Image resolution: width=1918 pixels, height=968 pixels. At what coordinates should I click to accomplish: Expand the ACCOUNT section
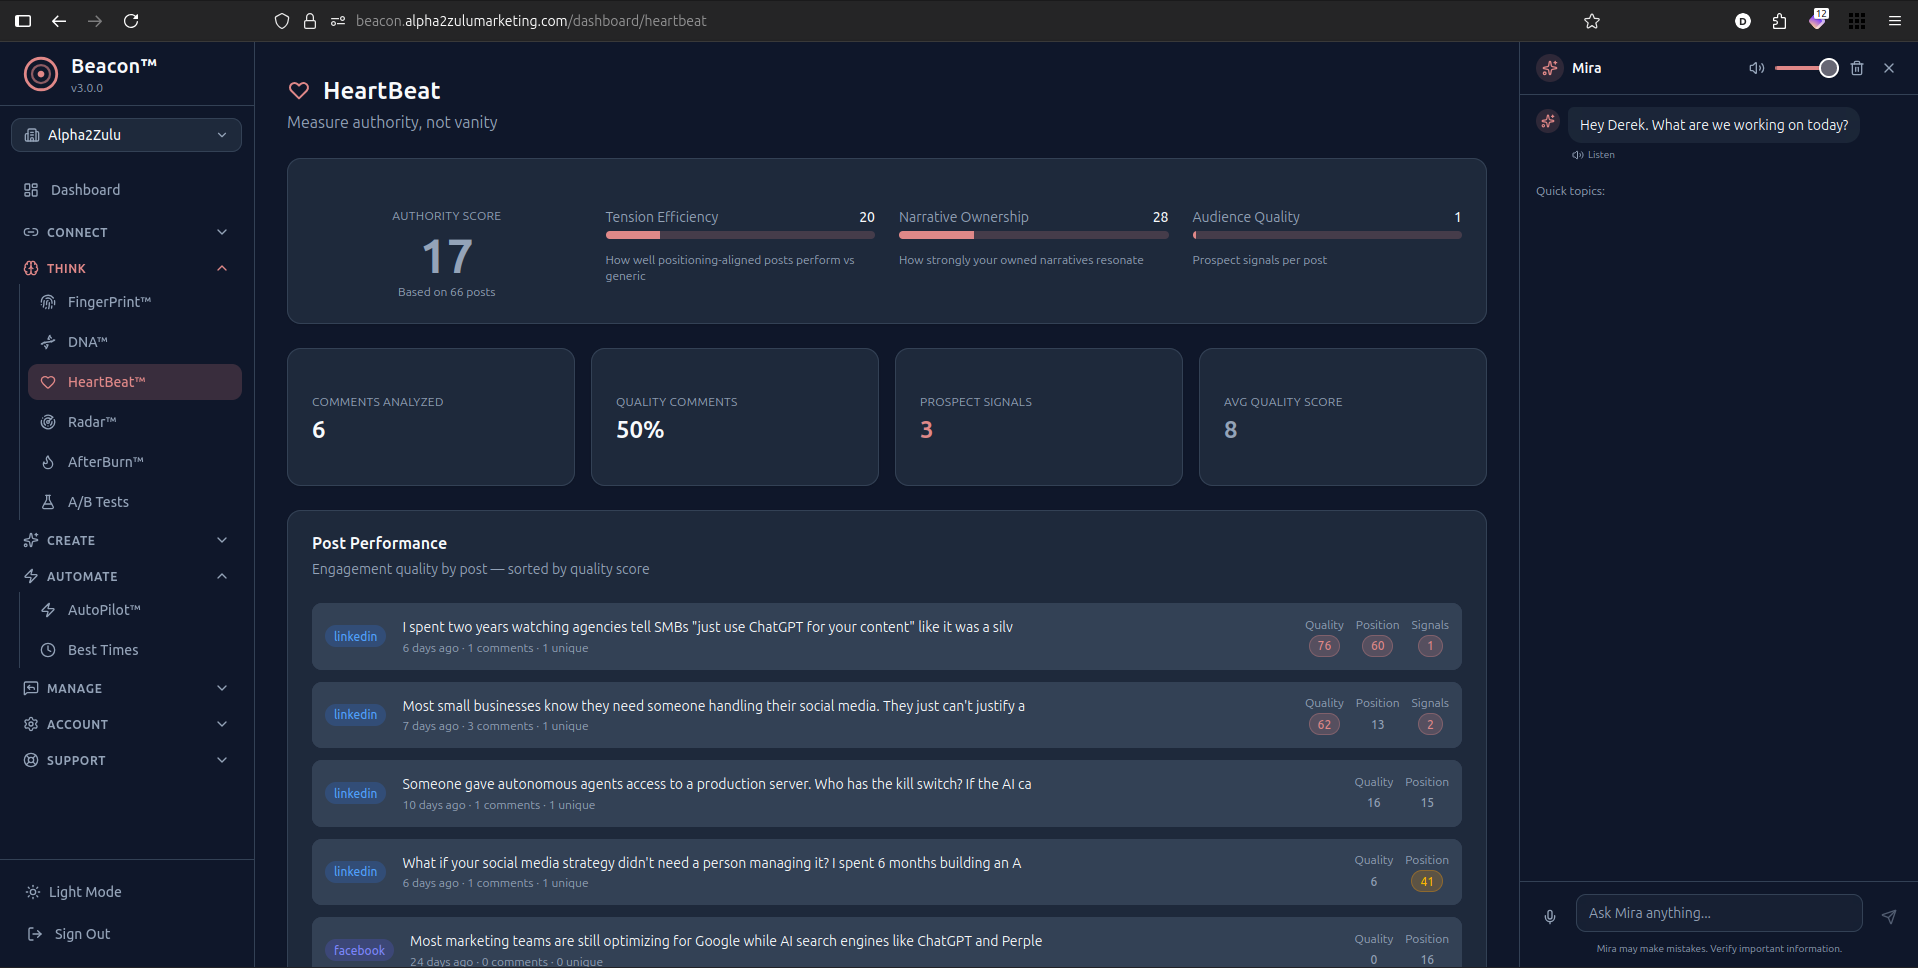point(126,724)
